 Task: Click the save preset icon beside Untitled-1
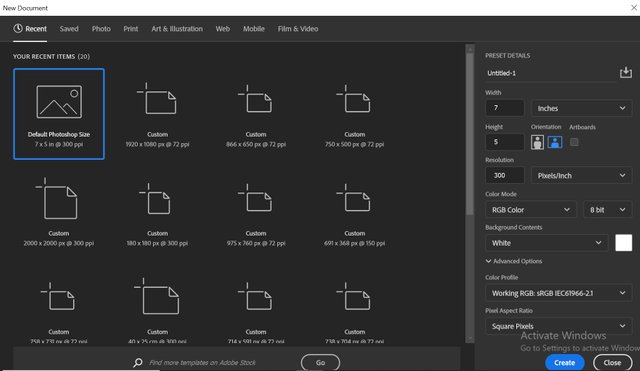click(x=625, y=73)
